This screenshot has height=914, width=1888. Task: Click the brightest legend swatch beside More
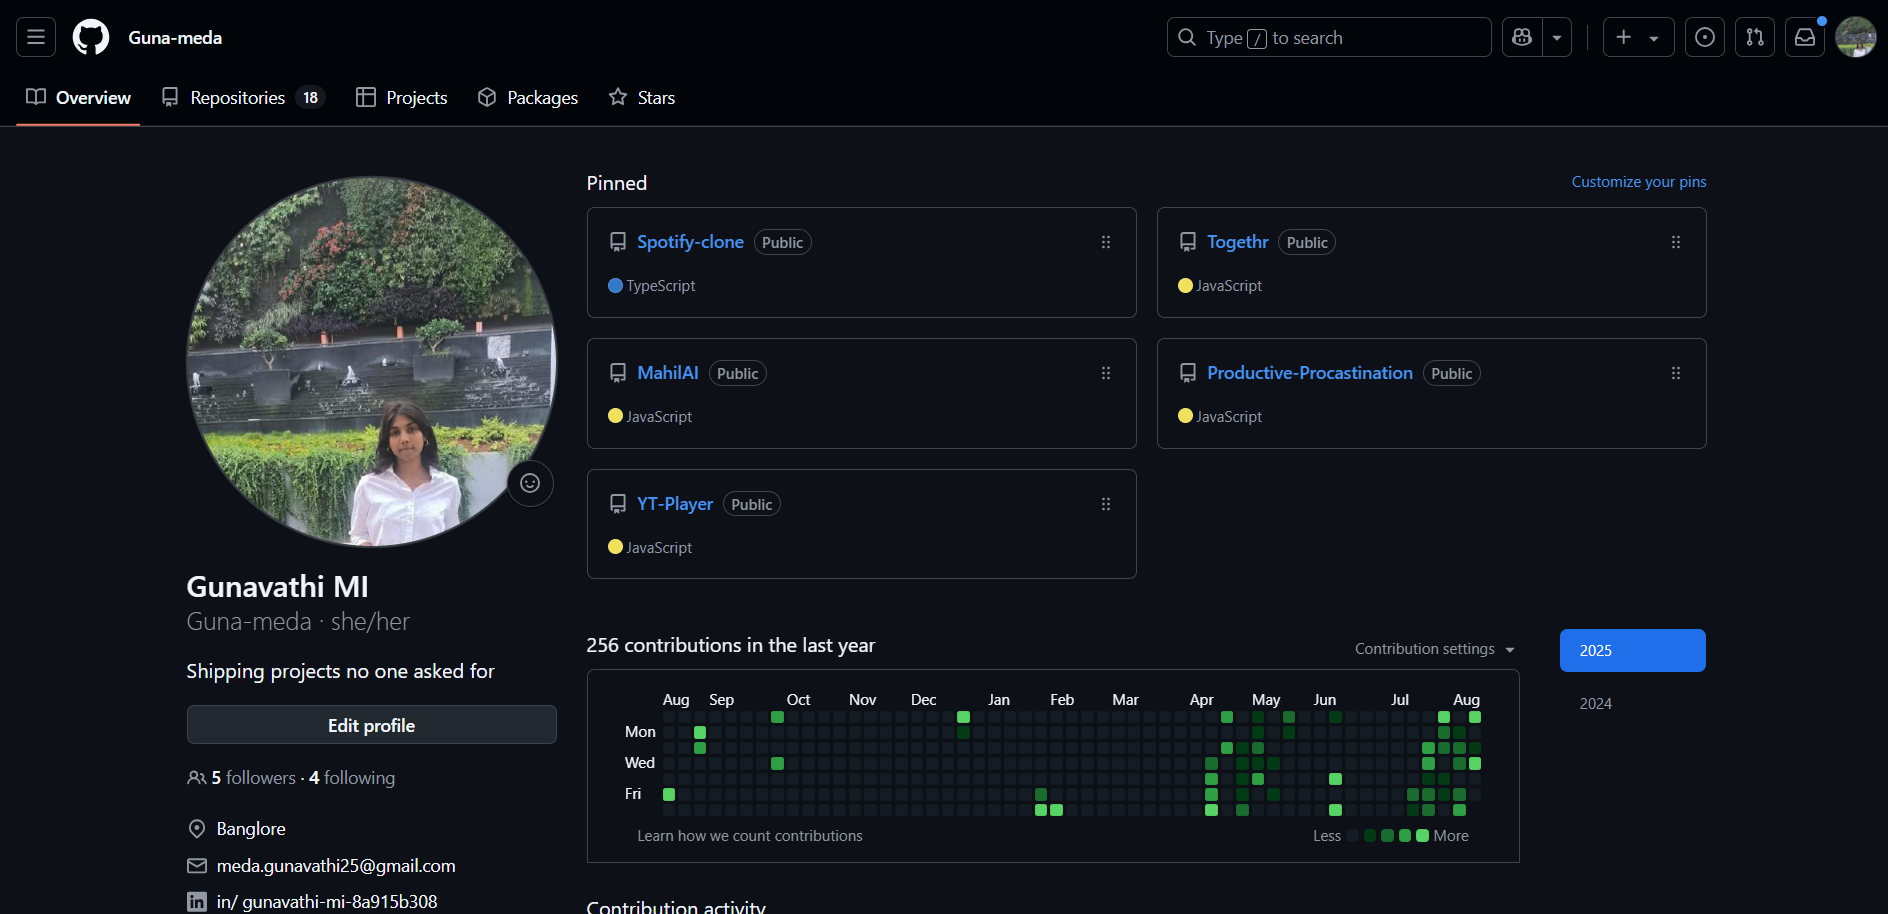tap(1422, 836)
